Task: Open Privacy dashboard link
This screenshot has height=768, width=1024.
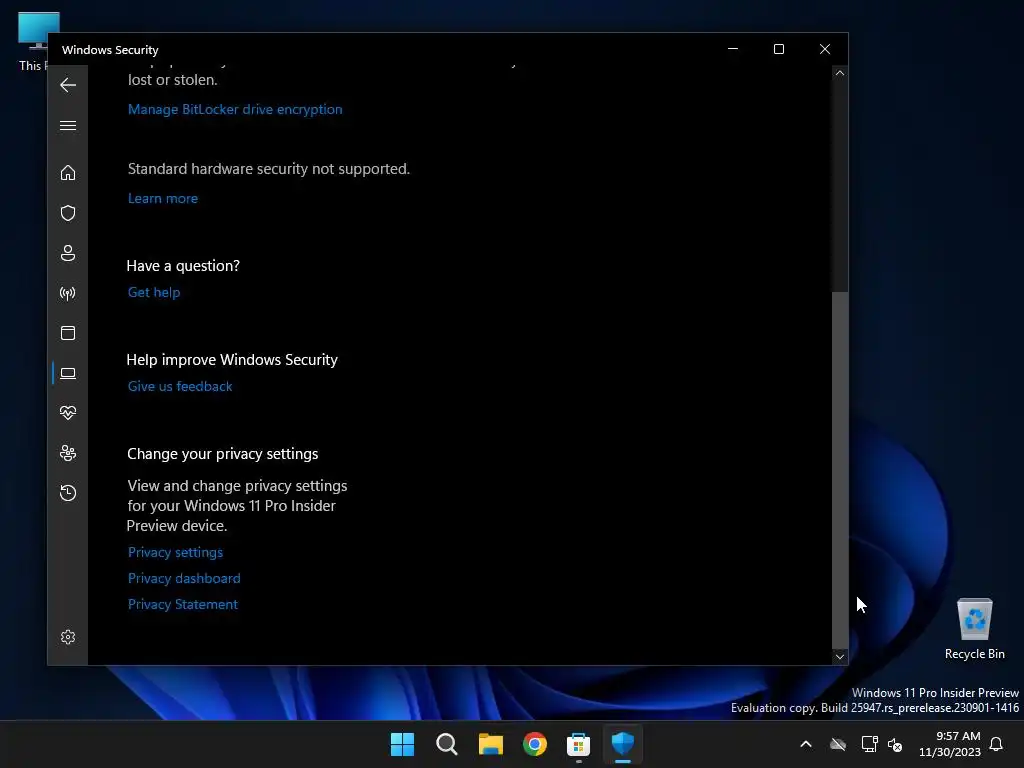Action: tap(184, 579)
